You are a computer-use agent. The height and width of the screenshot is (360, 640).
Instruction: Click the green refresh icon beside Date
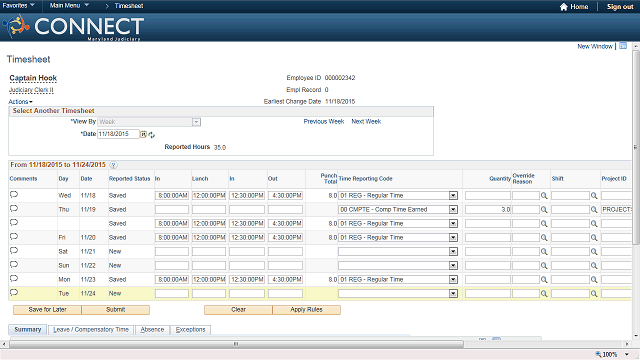(151, 135)
